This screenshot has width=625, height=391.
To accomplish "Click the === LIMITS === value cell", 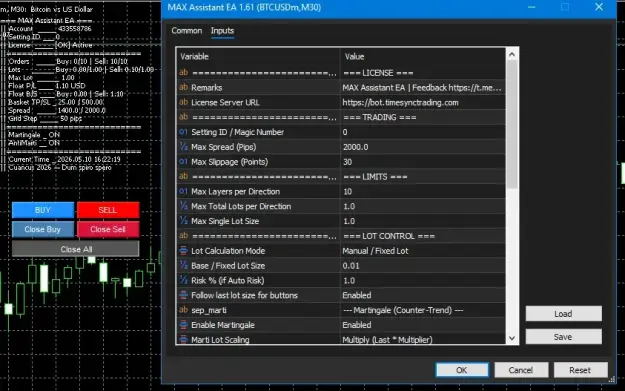I will click(x=423, y=176).
